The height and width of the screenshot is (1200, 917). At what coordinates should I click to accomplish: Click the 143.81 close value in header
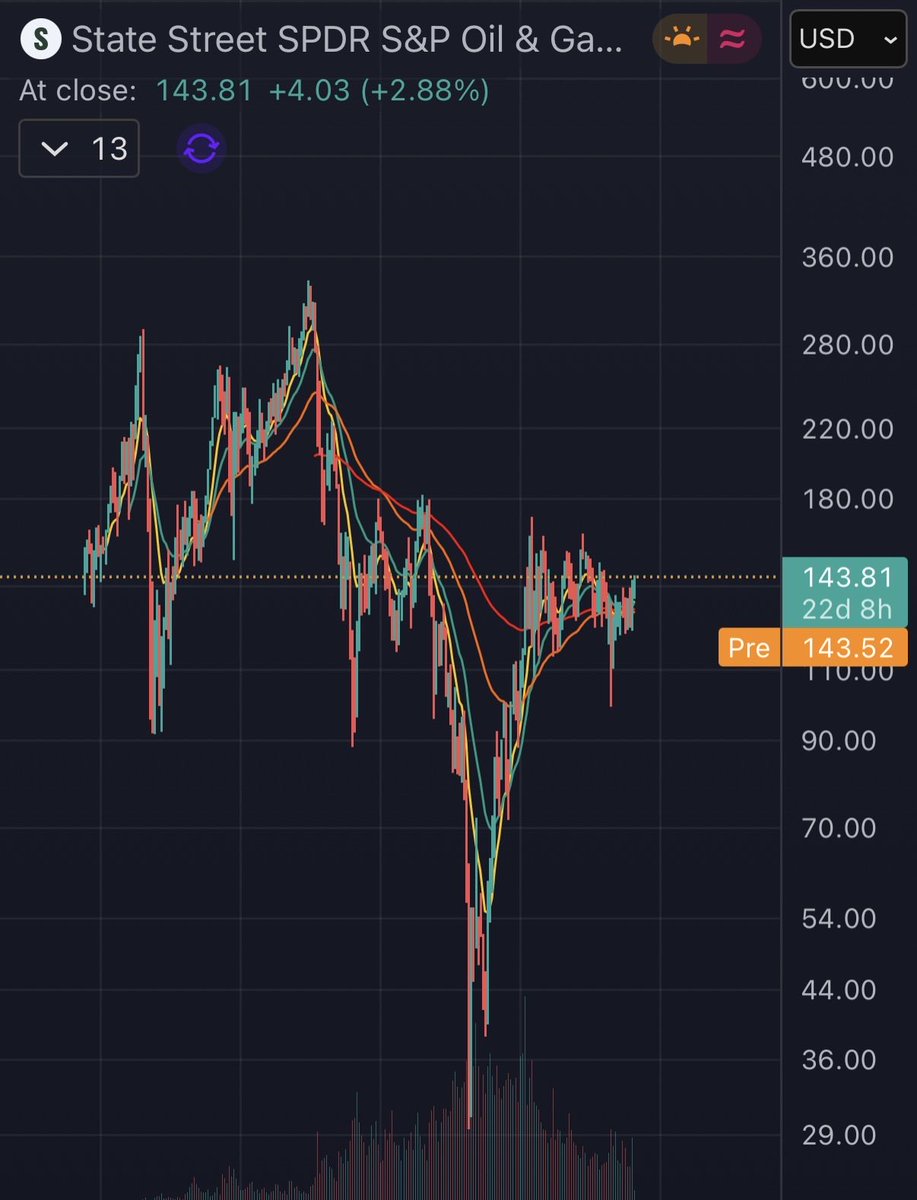tap(204, 91)
